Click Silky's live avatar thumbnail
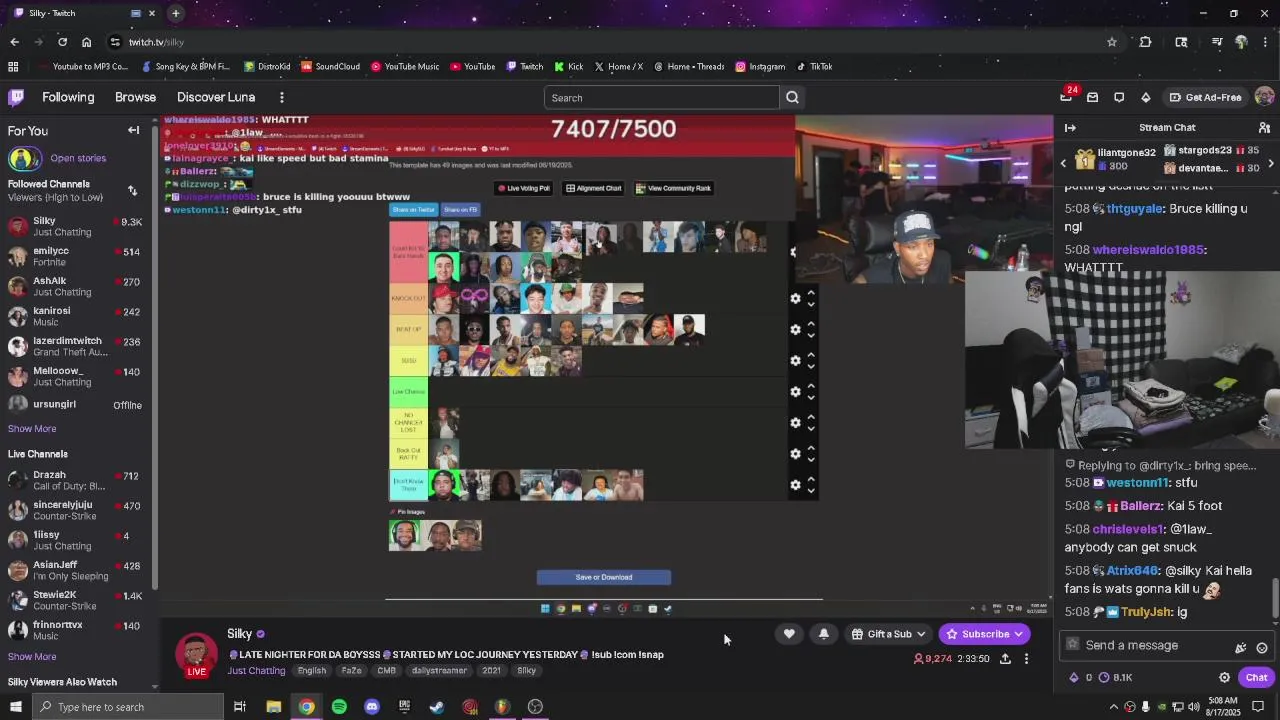 click(x=197, y=654)
